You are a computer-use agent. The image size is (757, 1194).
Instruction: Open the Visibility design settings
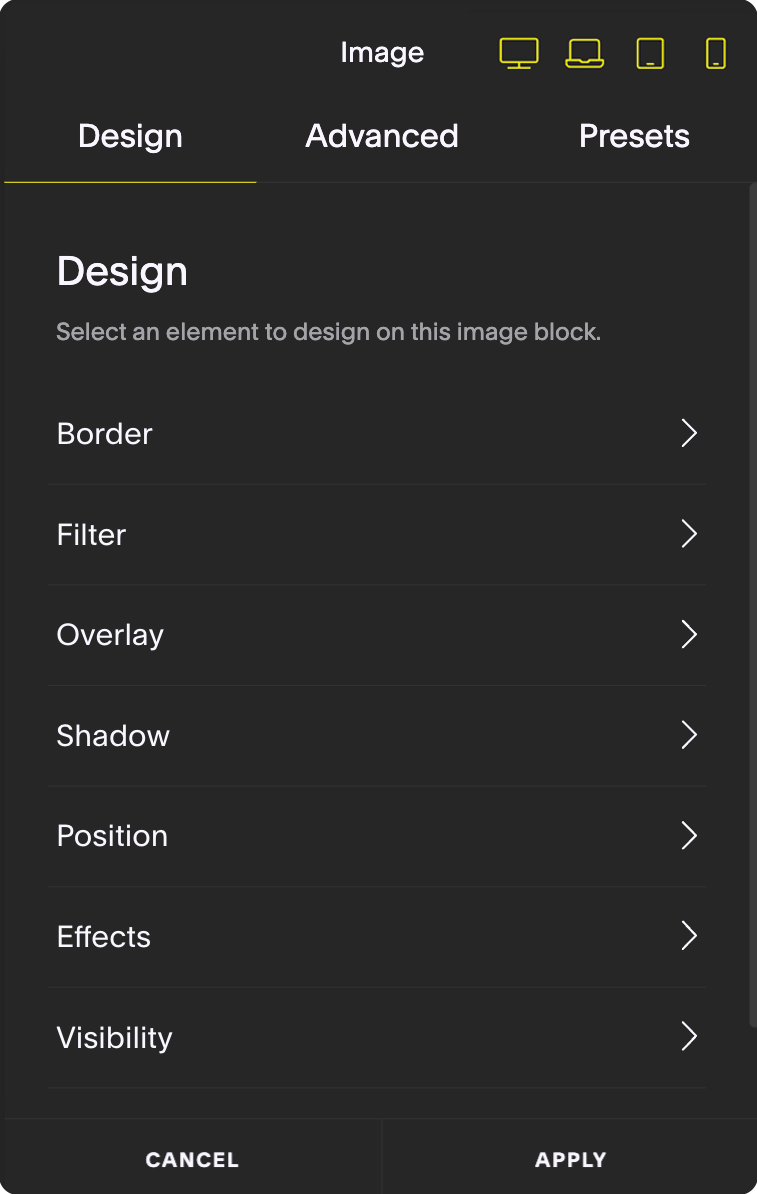point(114,1037)
